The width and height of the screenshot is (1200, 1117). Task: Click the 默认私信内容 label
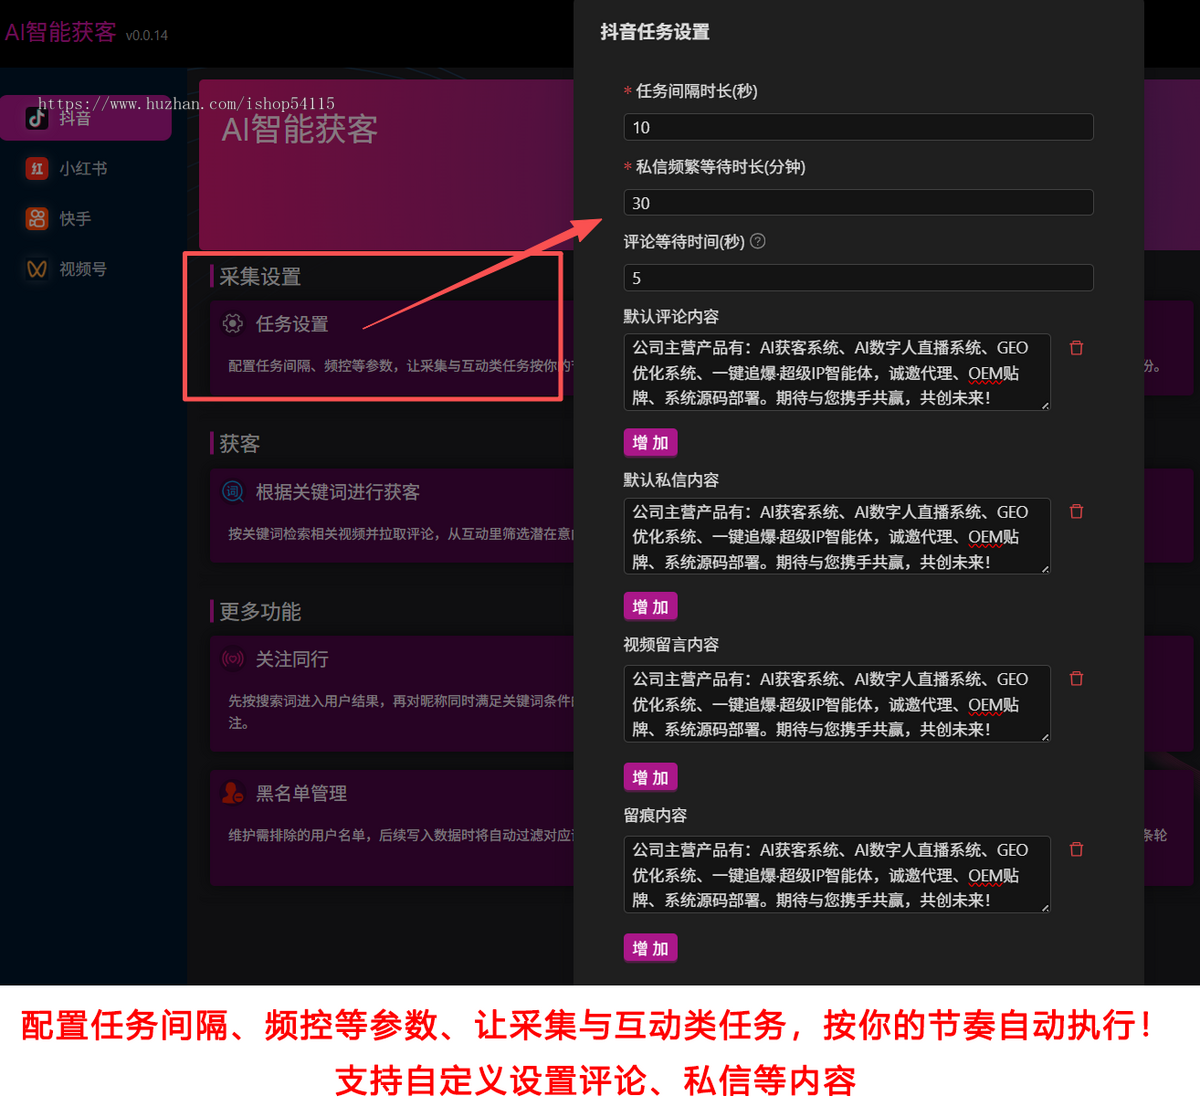(671, 480)
